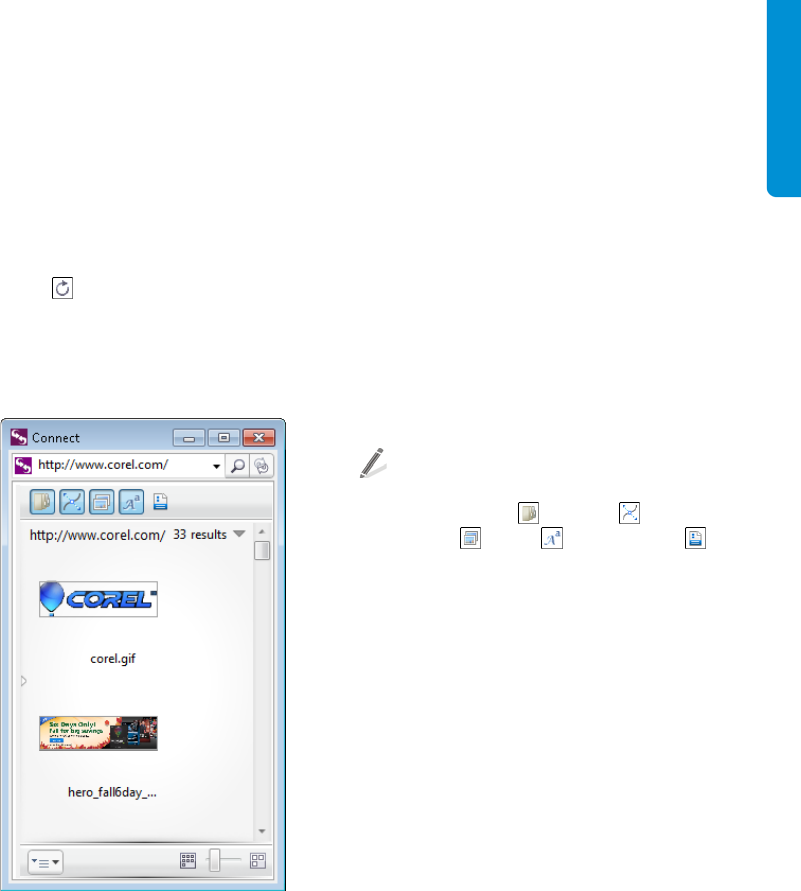The image size is (801, 891).
Task: Click the Fonts icon in the note text
Action: 552,538
